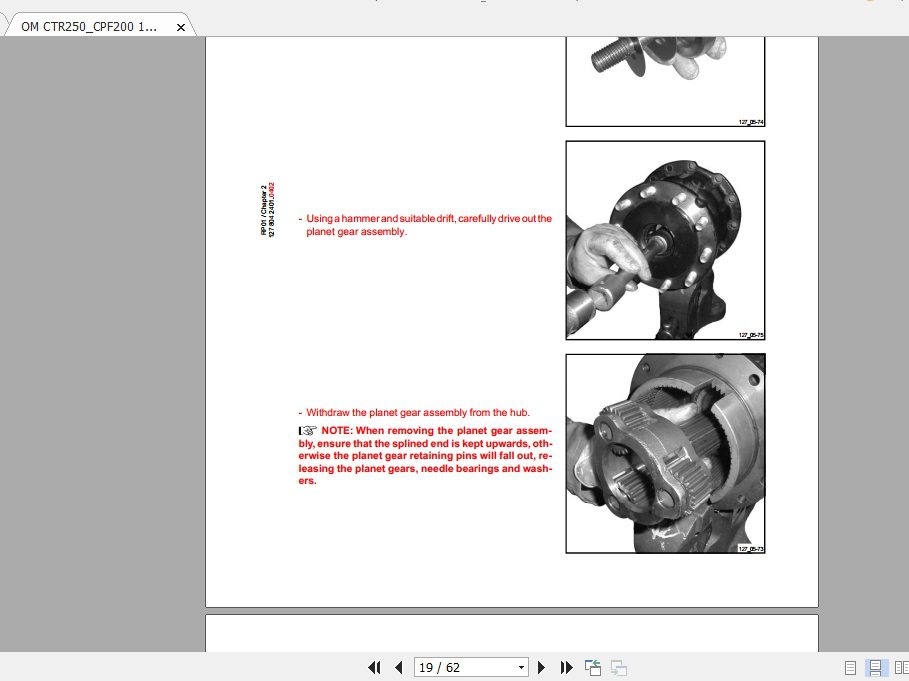Image resolution: width=909 pixels, height=681 pixels.
Task: Click text 'Using a hammer and suitable drift'
Action: (380, 218)
